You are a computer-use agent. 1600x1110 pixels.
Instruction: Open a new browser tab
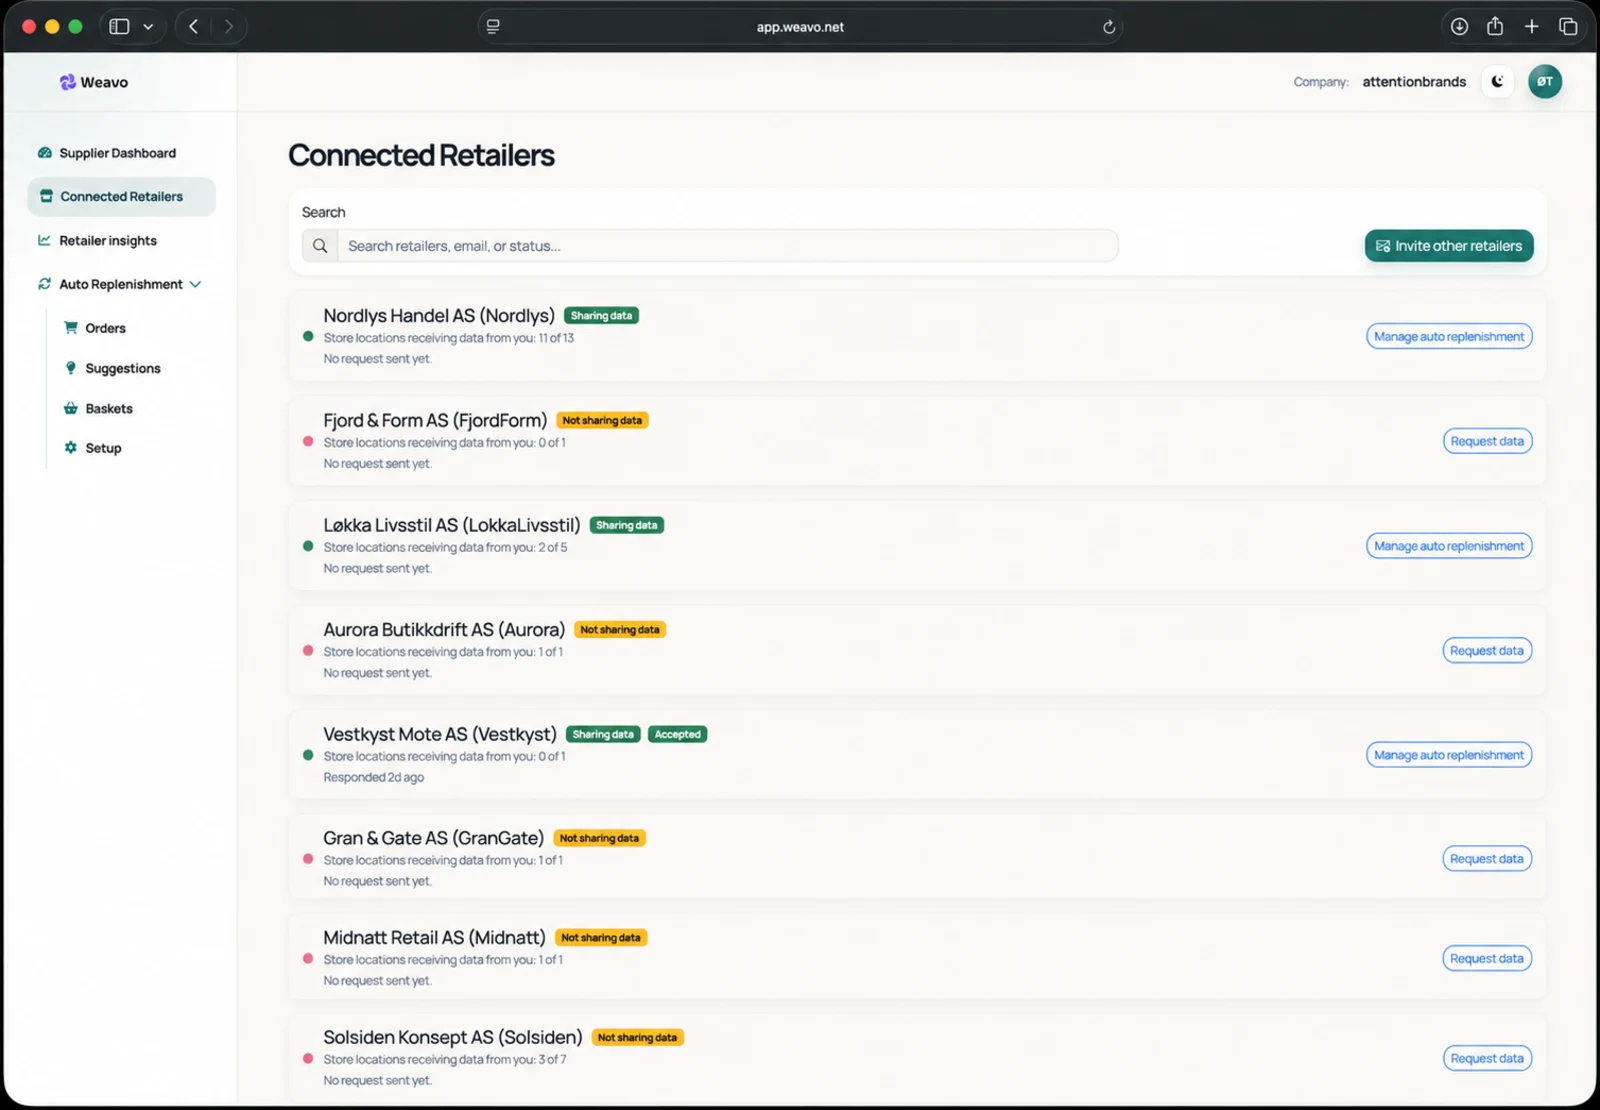(x=1531, y=27)
